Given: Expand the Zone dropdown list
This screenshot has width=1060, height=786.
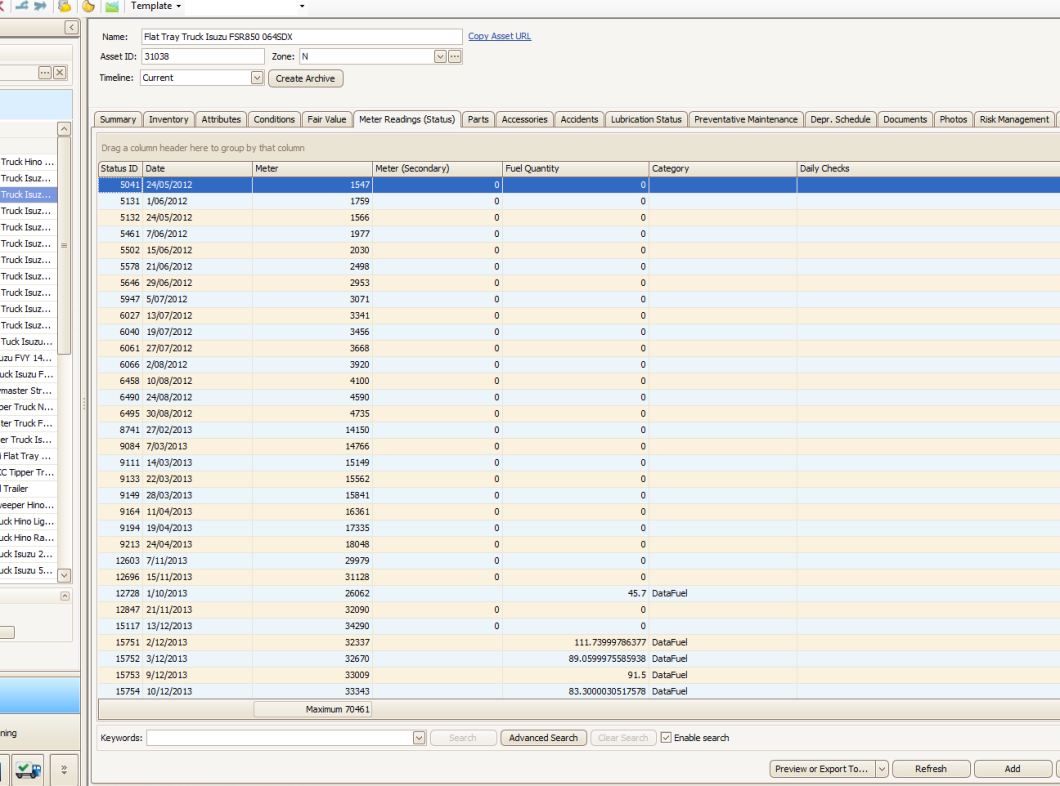Looking at the screenshot, I should 440,57.
